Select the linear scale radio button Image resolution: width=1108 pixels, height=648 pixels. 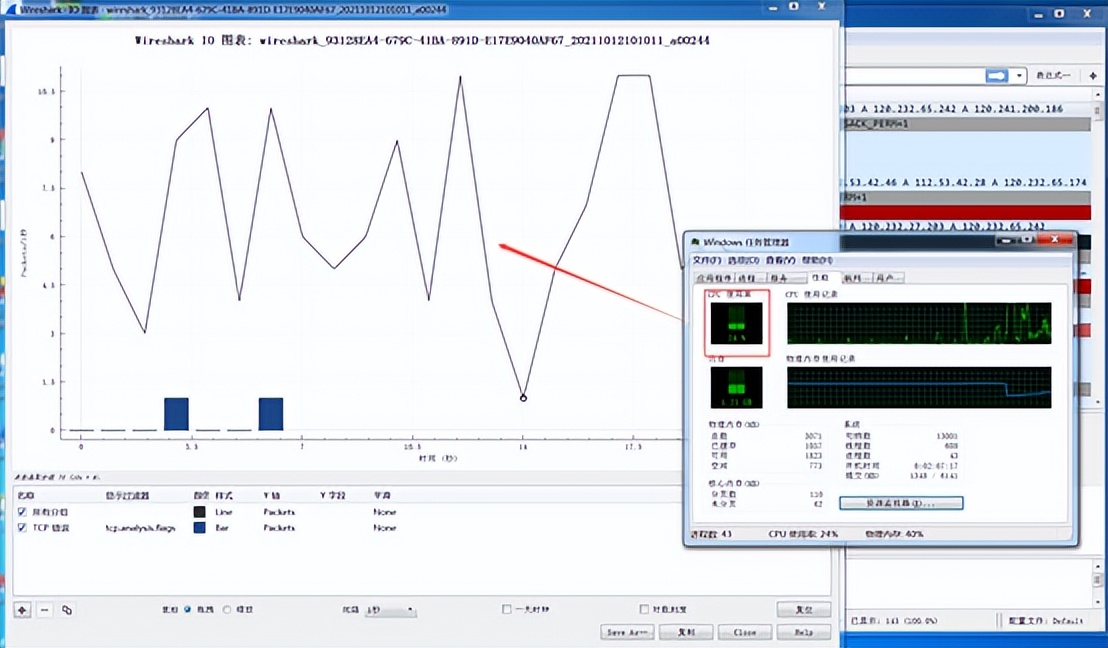tap(188, 609)
